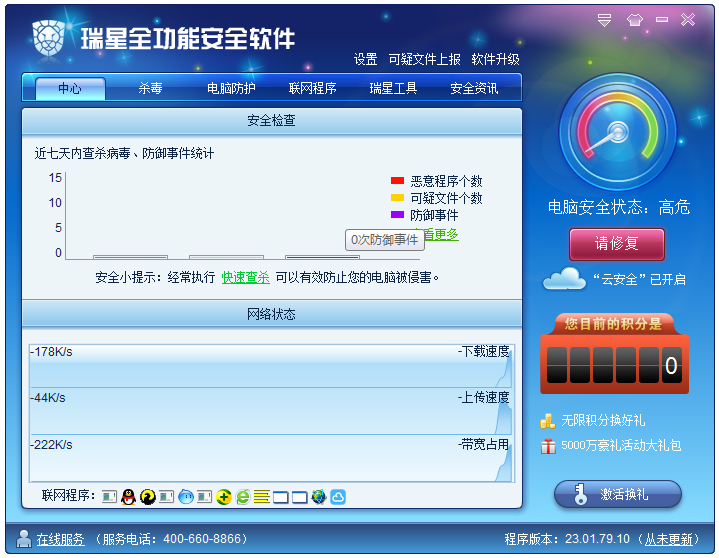Open the 快速查杀 quick scan link
Viewport: 719px width, 558px height.
[x=245, y=277]
